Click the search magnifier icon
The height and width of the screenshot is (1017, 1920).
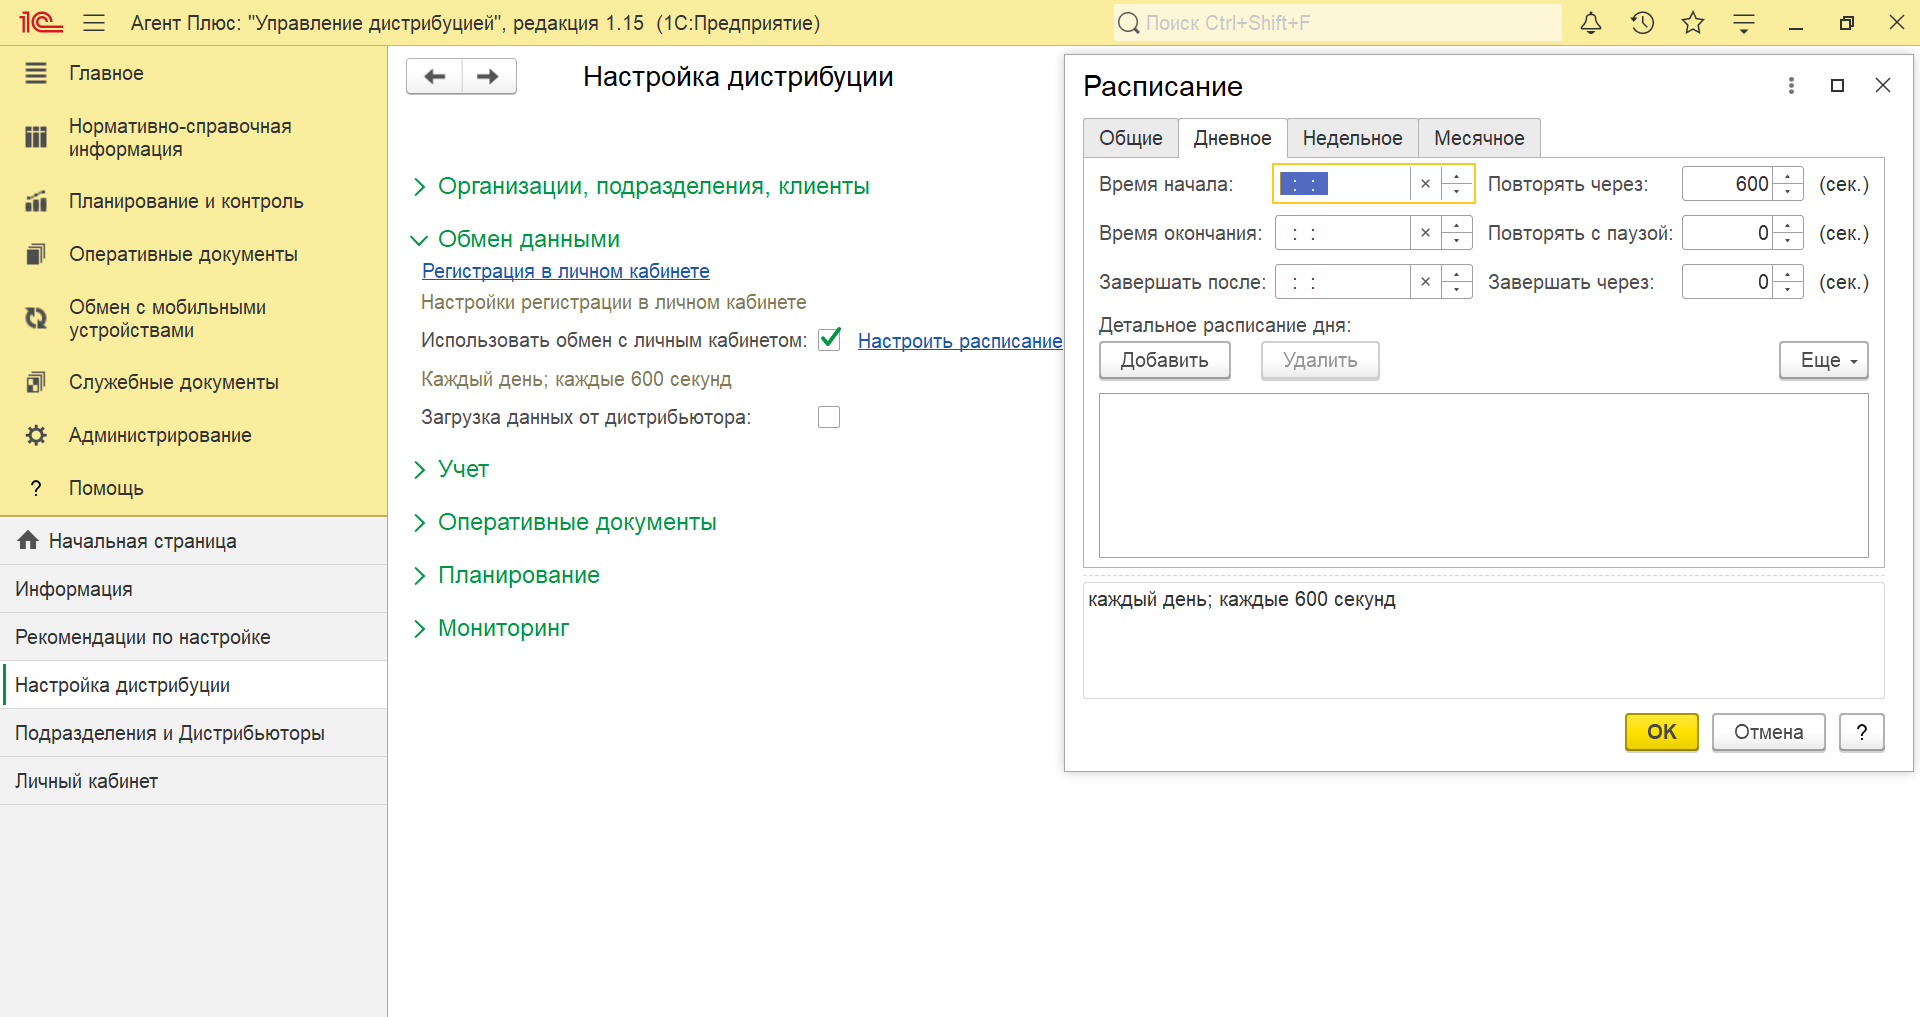pyautogui.click(x=1128, y=23)
